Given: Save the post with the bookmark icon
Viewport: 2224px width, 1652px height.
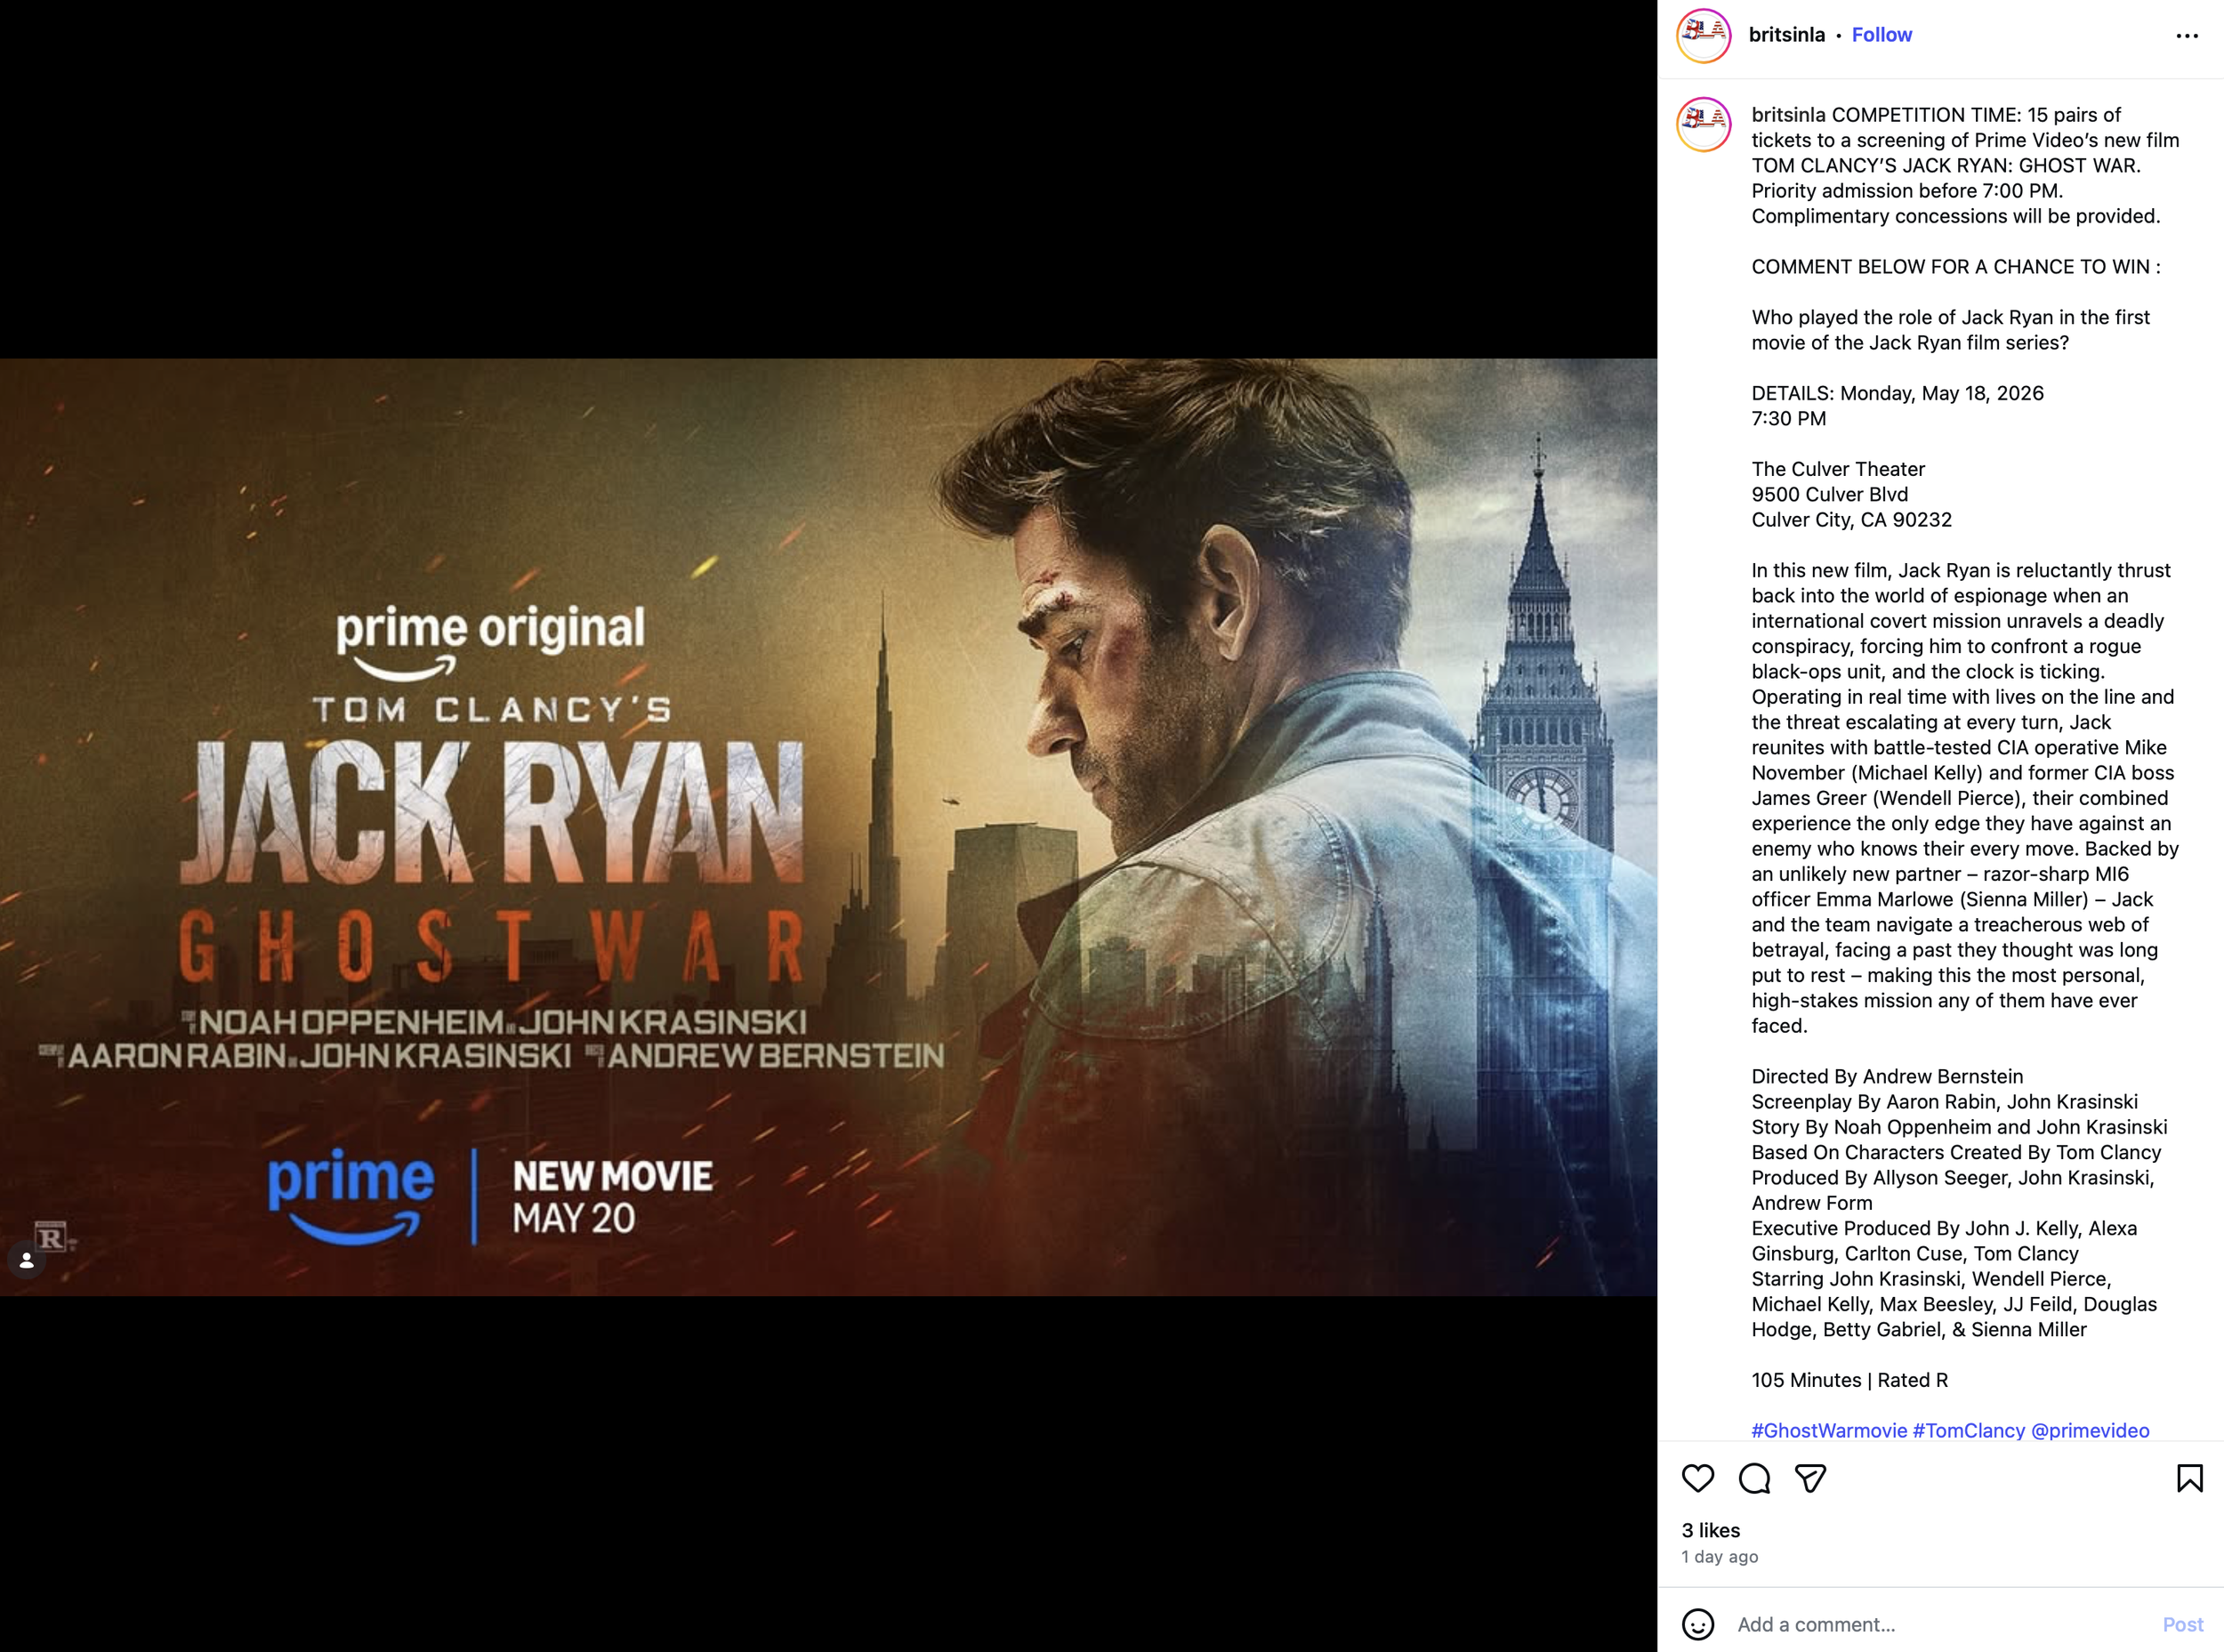Looking at the screenshot, I should 2189,1478.
